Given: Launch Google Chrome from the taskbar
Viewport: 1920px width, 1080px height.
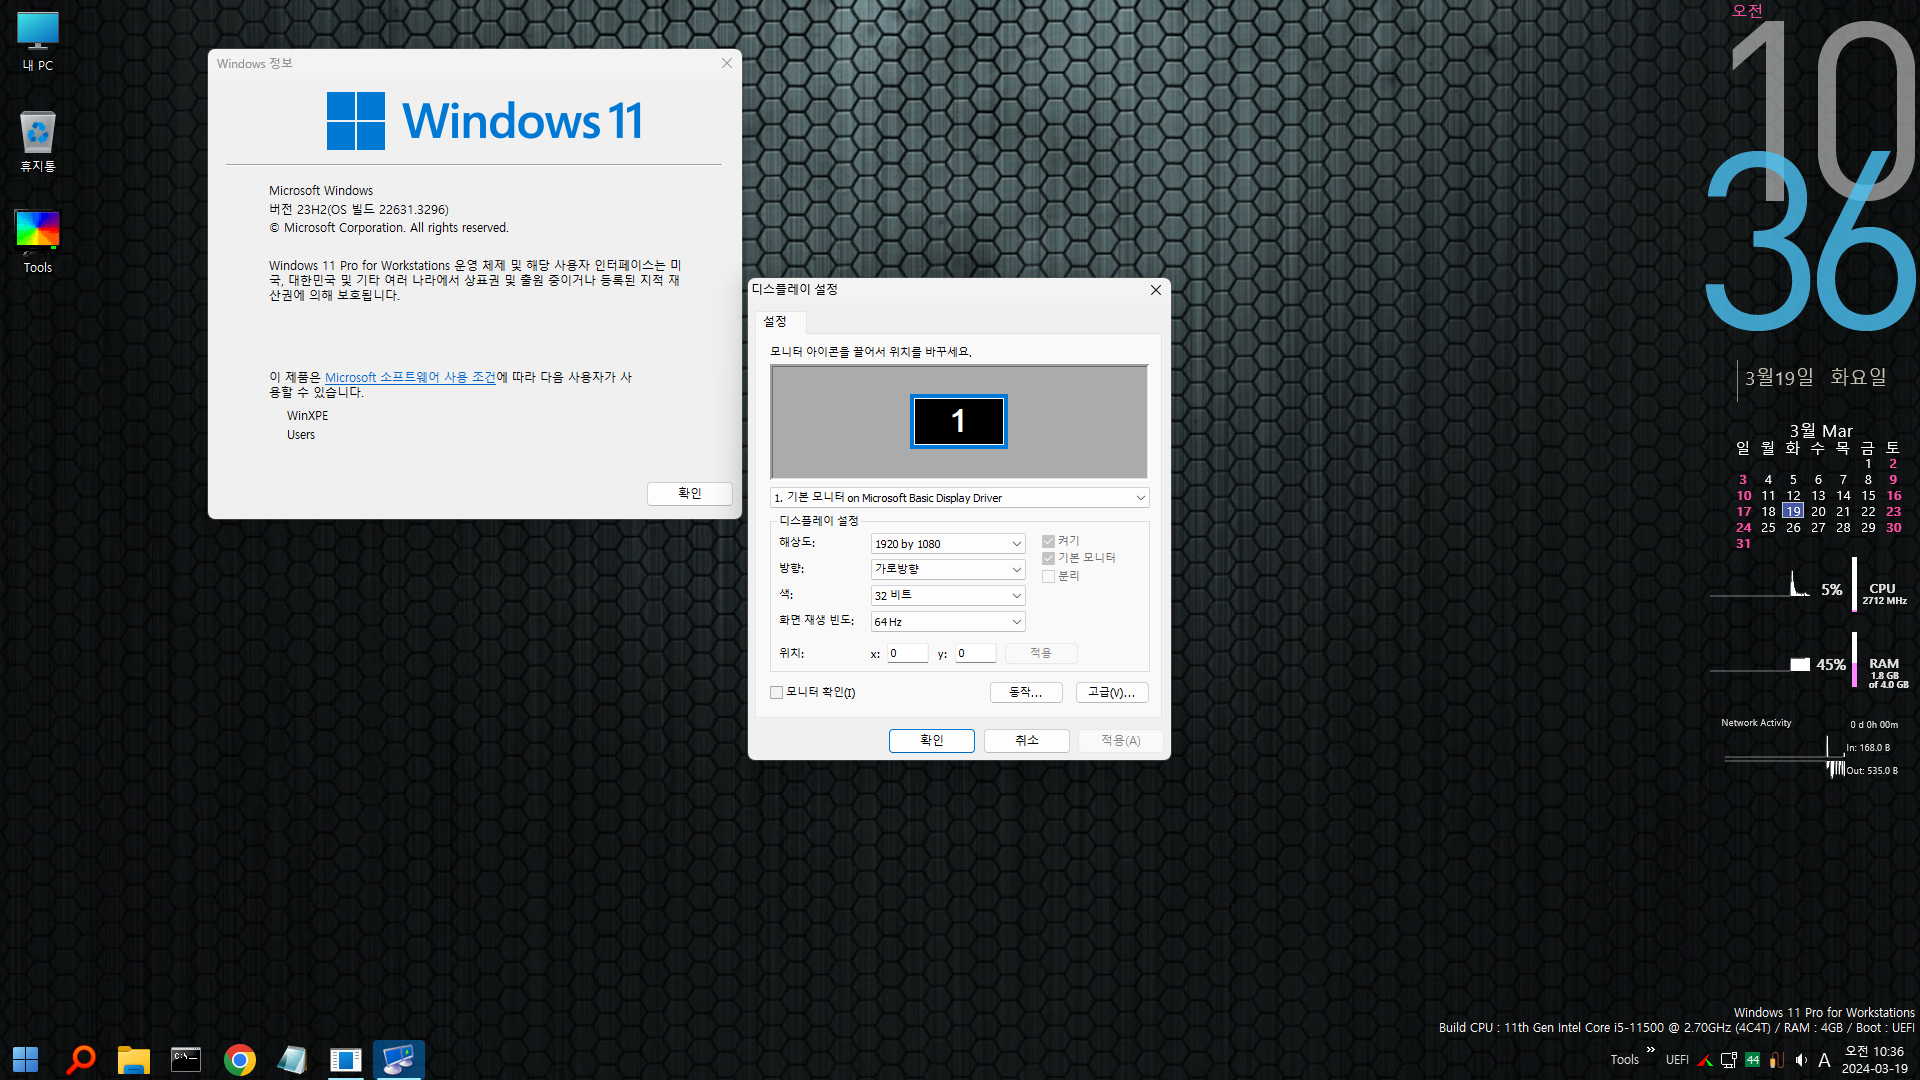Looking at the screenshot, I should pyautogui.click(x=239, y=1059).
